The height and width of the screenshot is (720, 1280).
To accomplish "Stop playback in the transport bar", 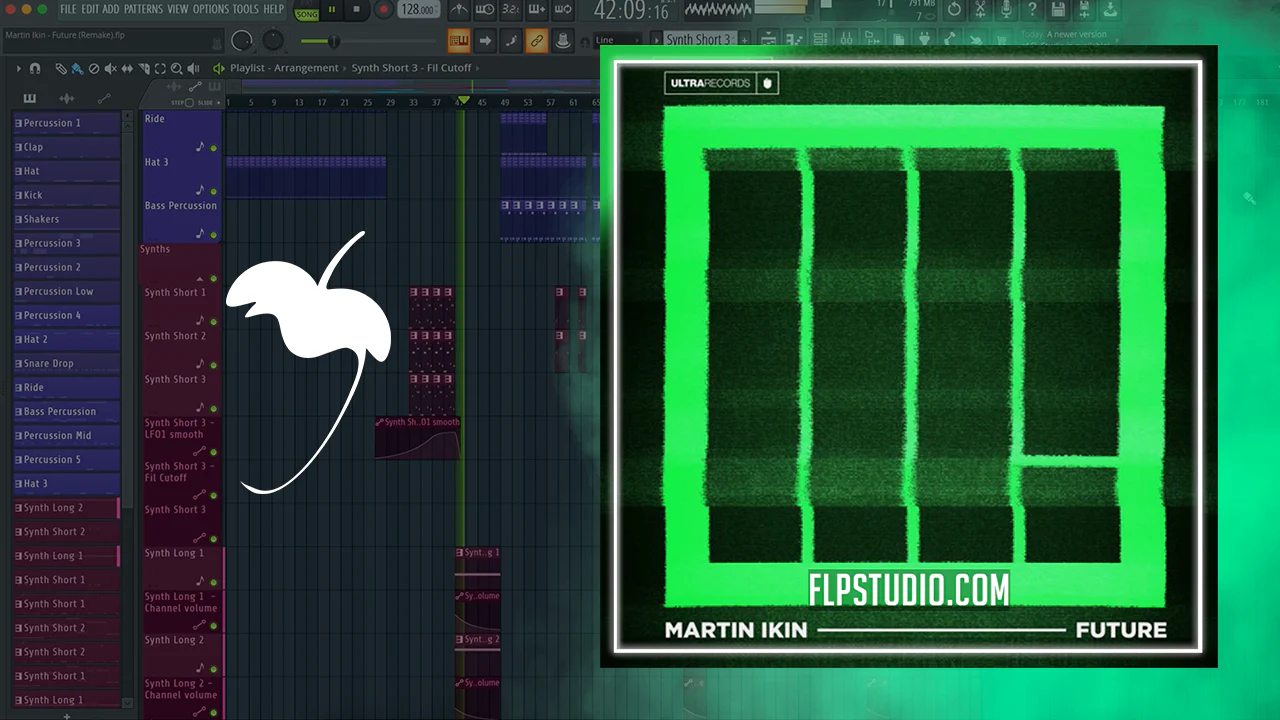I will [x=357, y=10].
